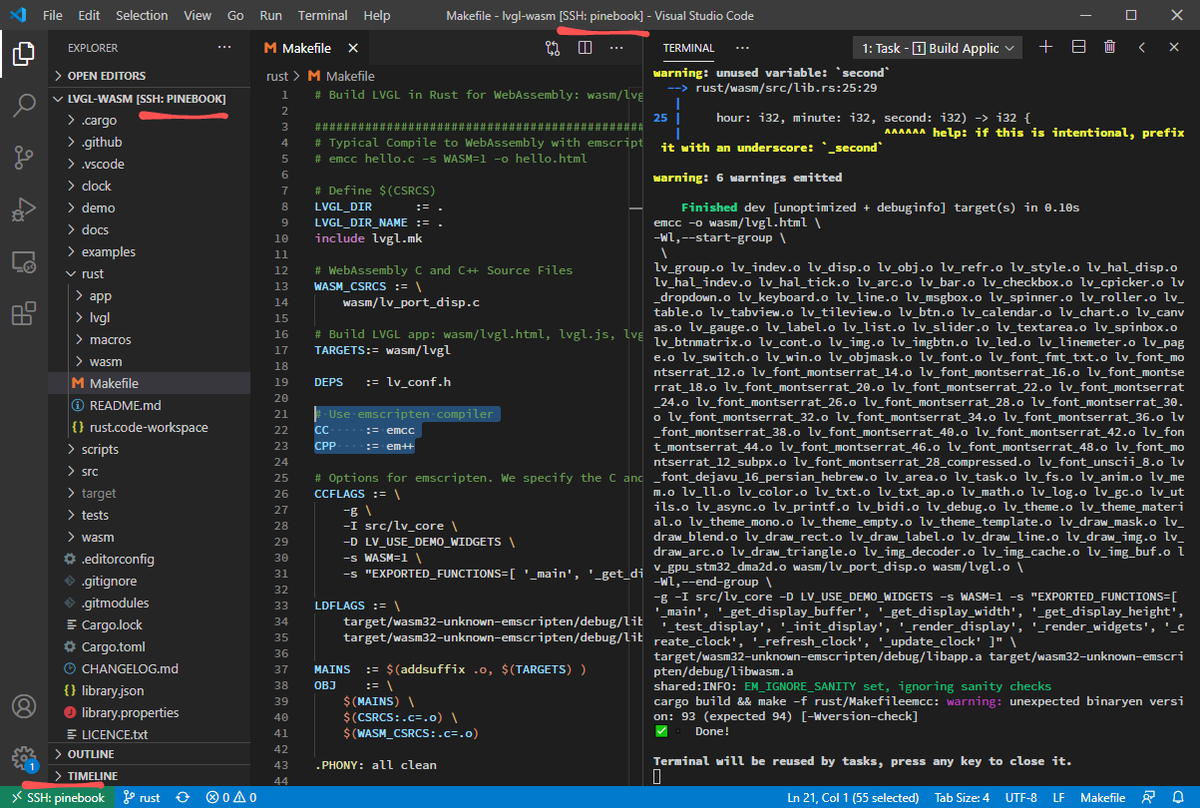
Task: Open the Selection menu
Action: pos(142,15)
